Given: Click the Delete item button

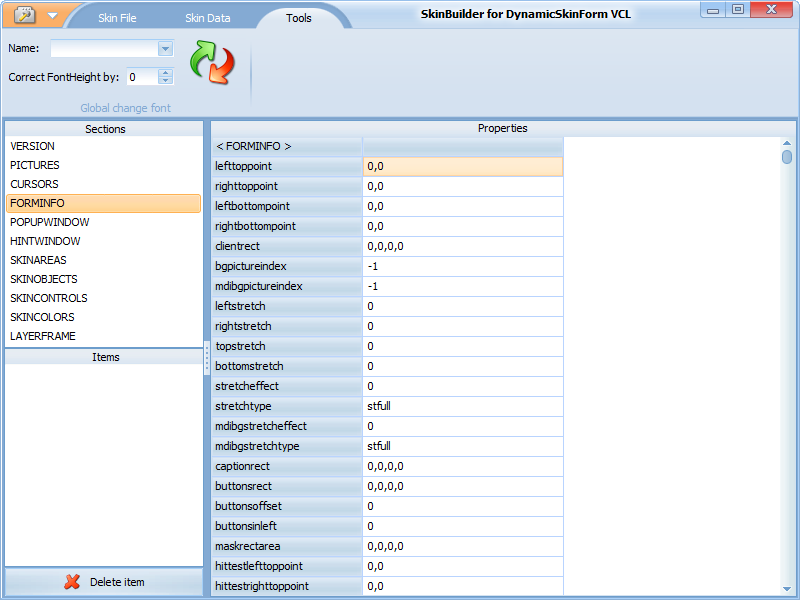Looking at the screenshot, I should pos(104,582).
